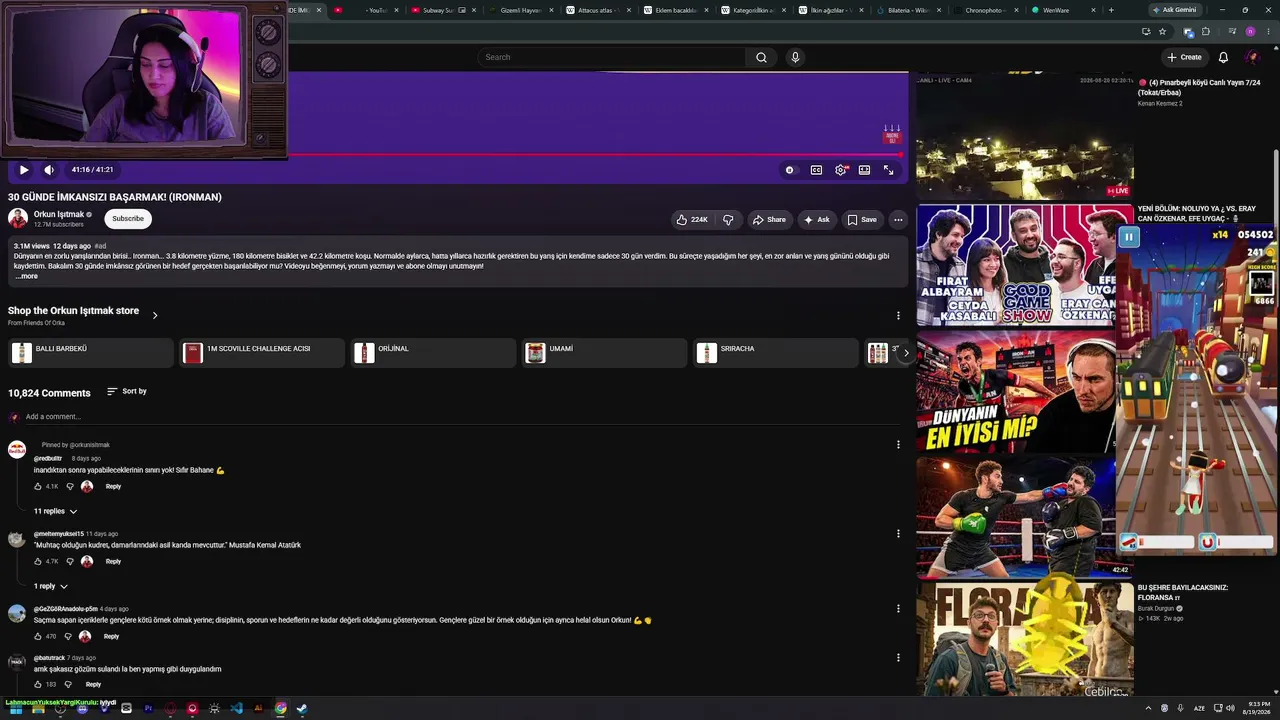Open the player settings gear
This screenshot has height=720, width=1280.
click(841, 170)
